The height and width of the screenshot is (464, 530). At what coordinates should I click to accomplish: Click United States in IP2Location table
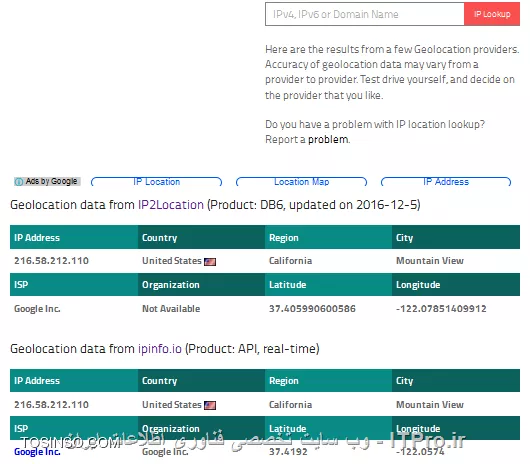tap(171, 261)
